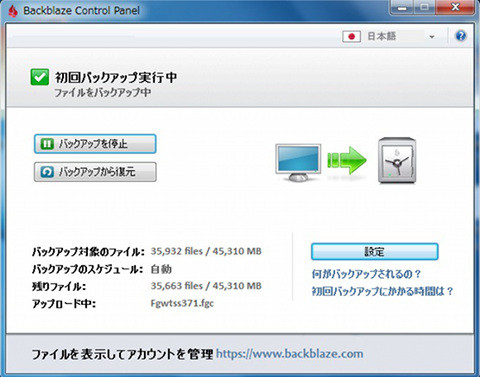480x377 pixels.
Task: Click the gray safe vault icon
Action: coord(397,161)
